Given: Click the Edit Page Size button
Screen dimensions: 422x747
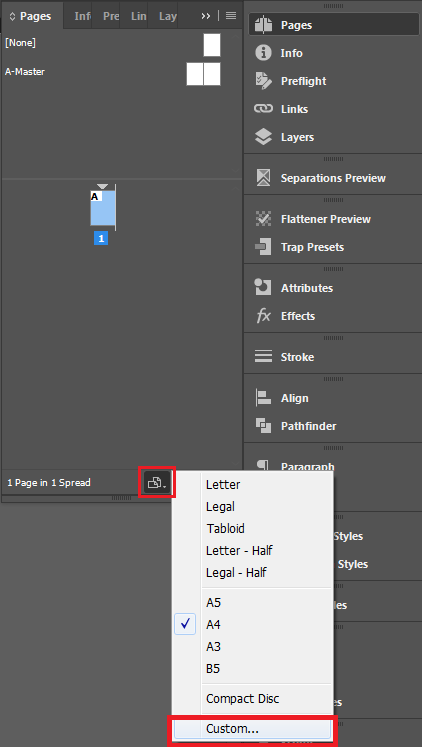Looking at the screenshot, I should point(157,483).
